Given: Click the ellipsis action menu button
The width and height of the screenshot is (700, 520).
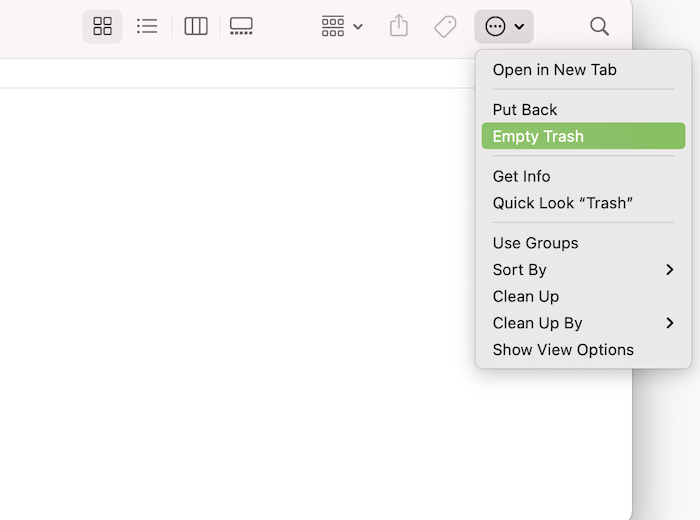Looking at the screenshot, I should (x=504, y=26).
